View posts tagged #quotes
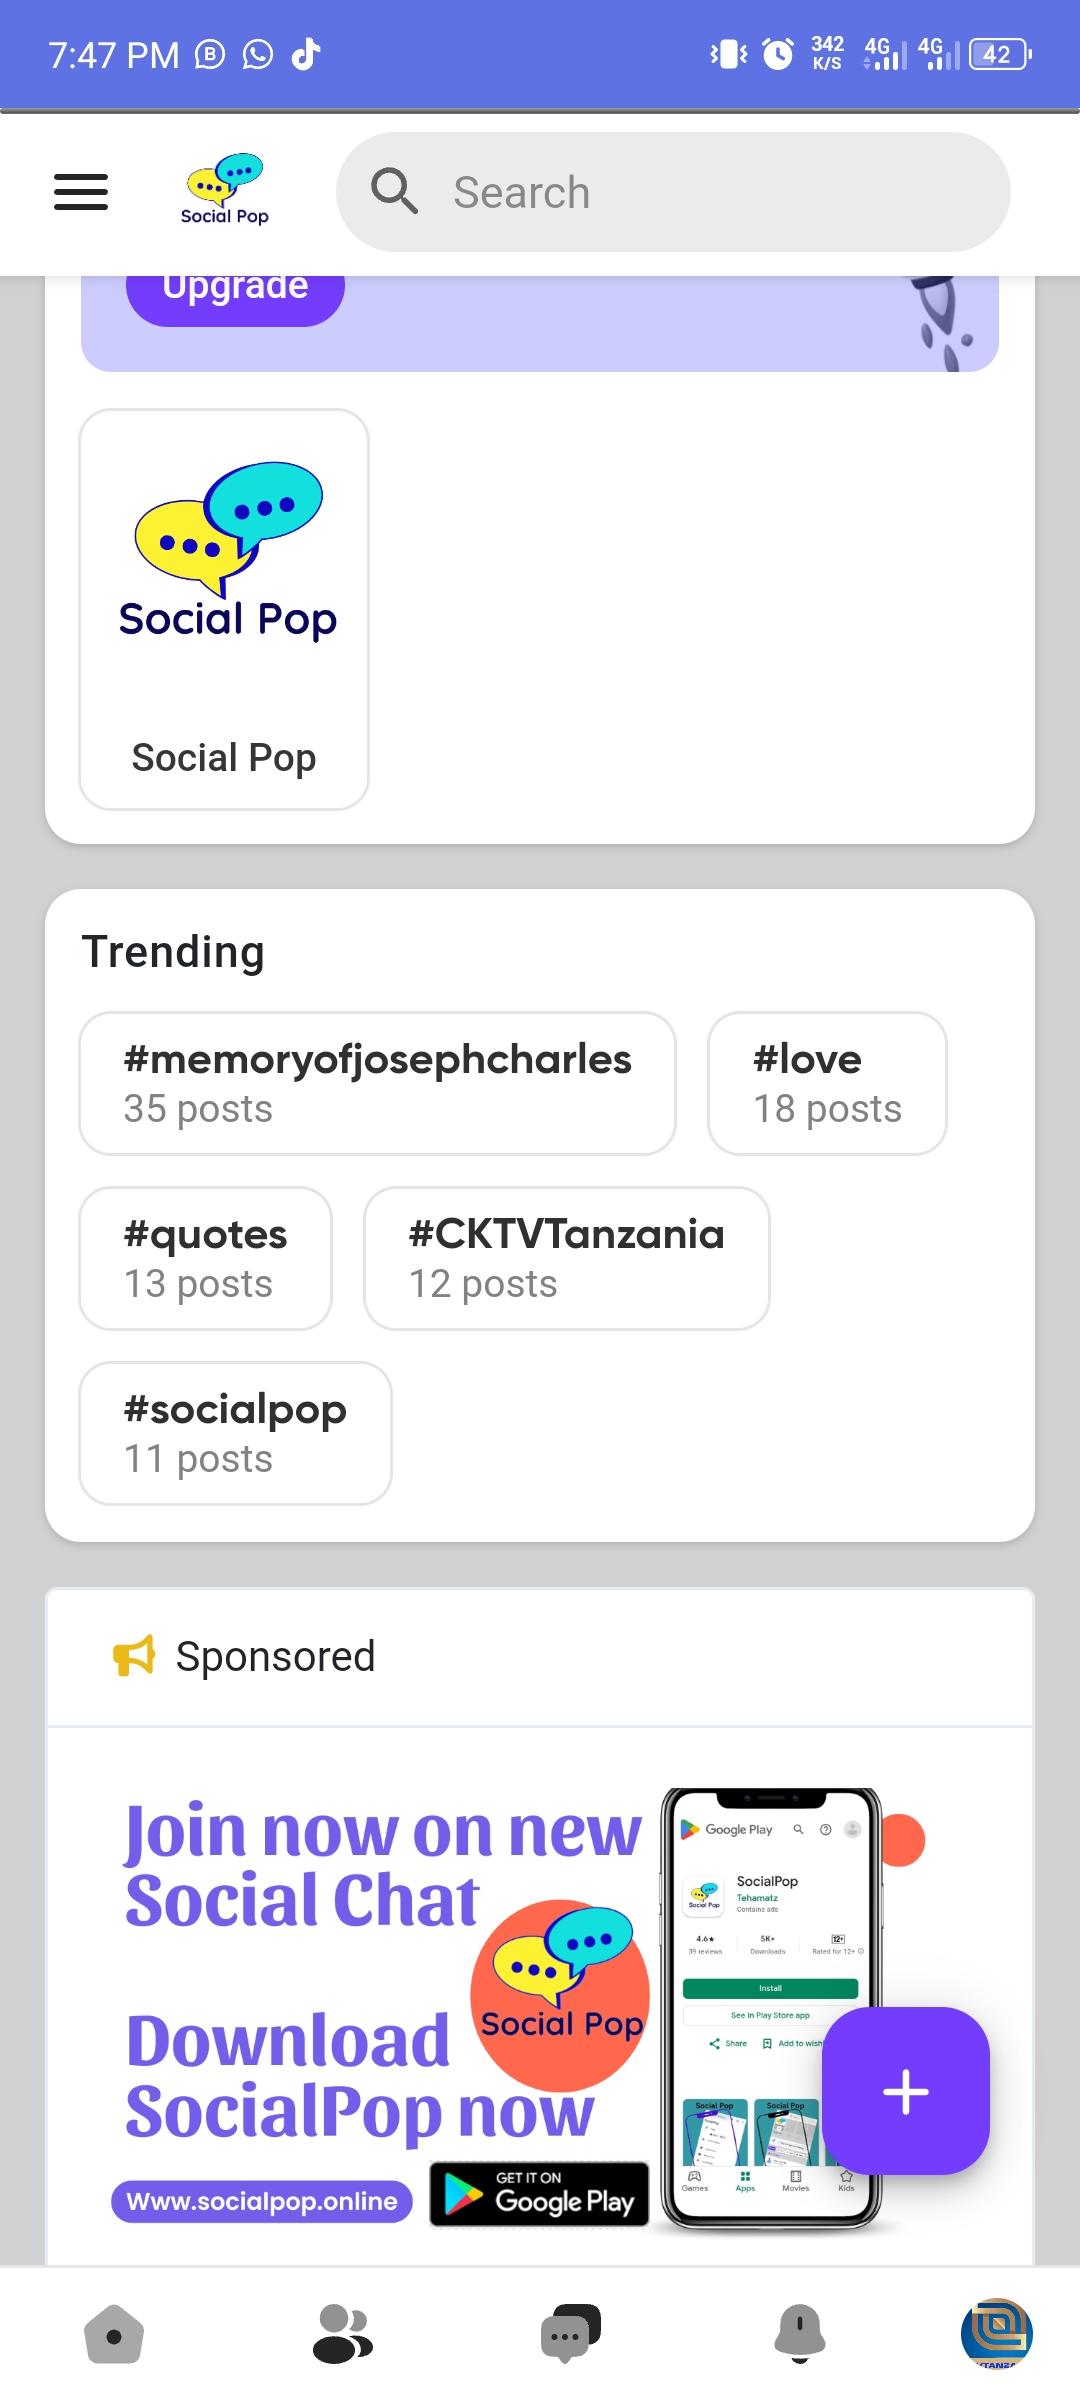This screenshot has height=2400, width=1080. click(x=205, y=1258)
